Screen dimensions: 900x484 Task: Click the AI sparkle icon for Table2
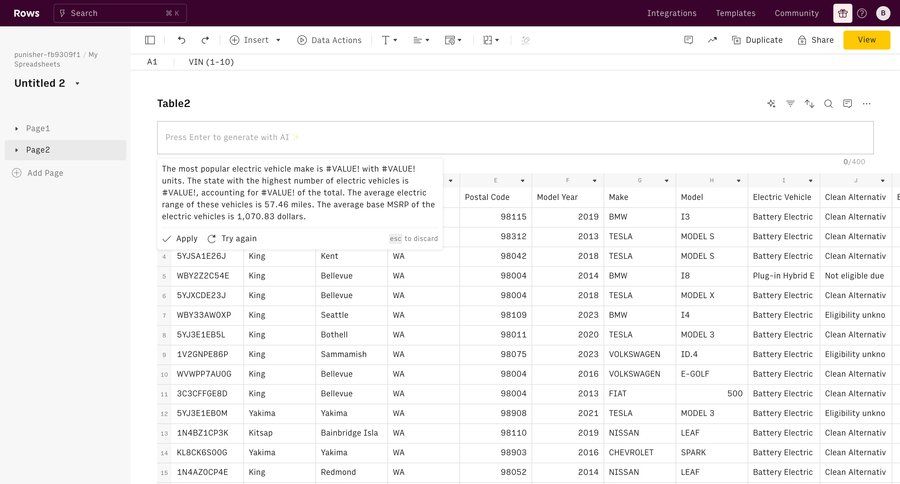[771, 104]
